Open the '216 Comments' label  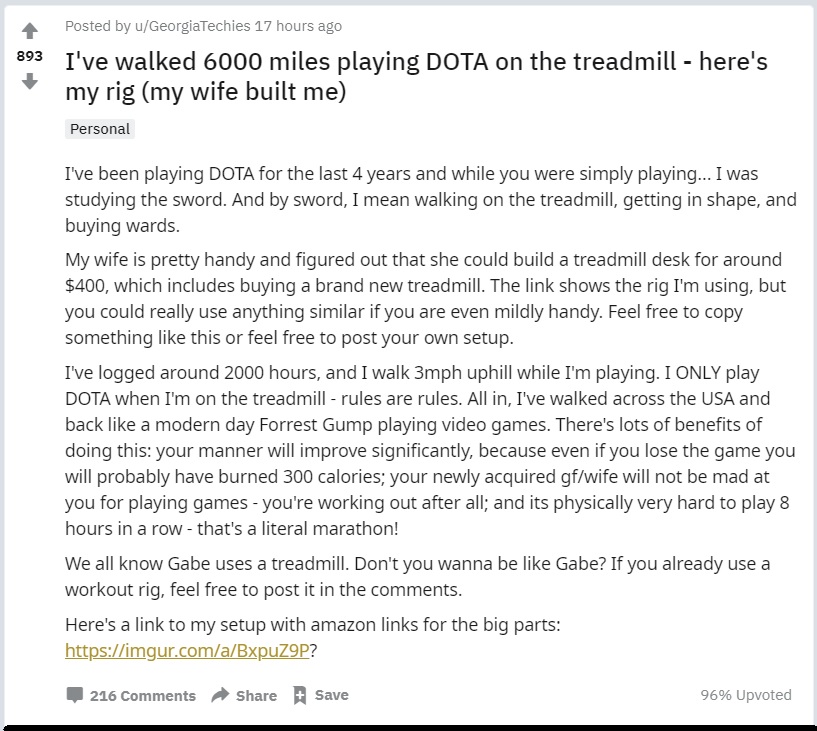[x=143, y=695]
